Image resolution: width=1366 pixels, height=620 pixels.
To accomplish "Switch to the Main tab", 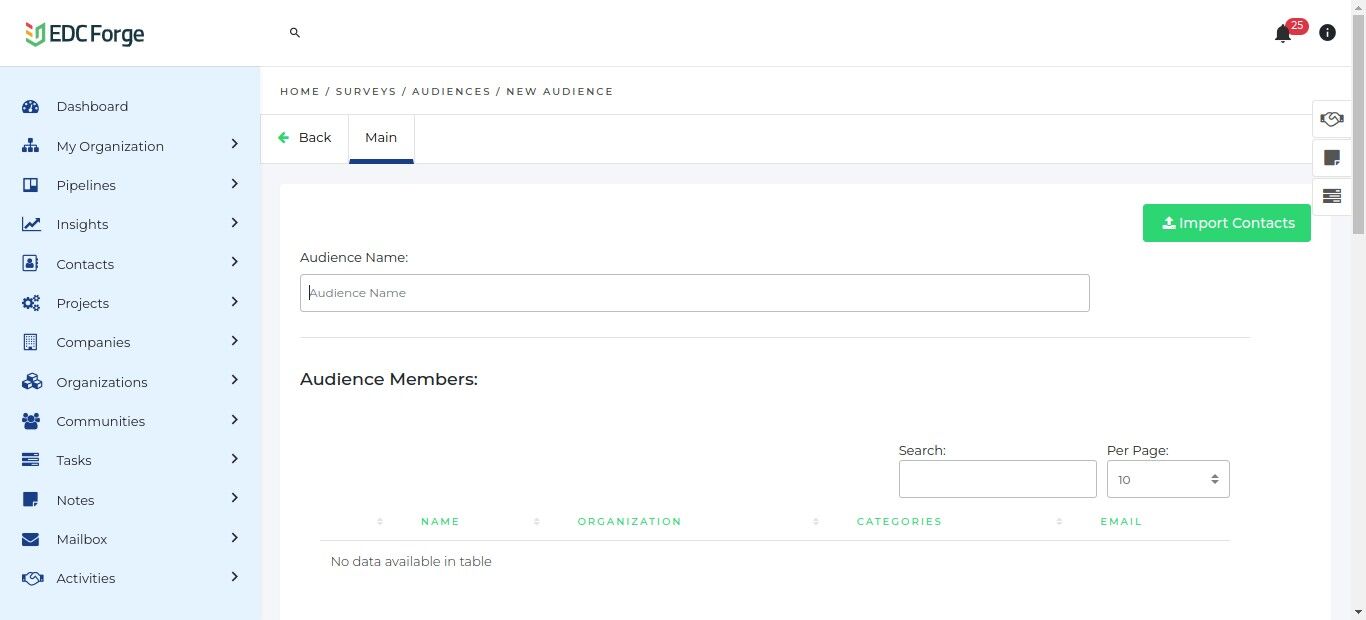I will tap(381, 138).
